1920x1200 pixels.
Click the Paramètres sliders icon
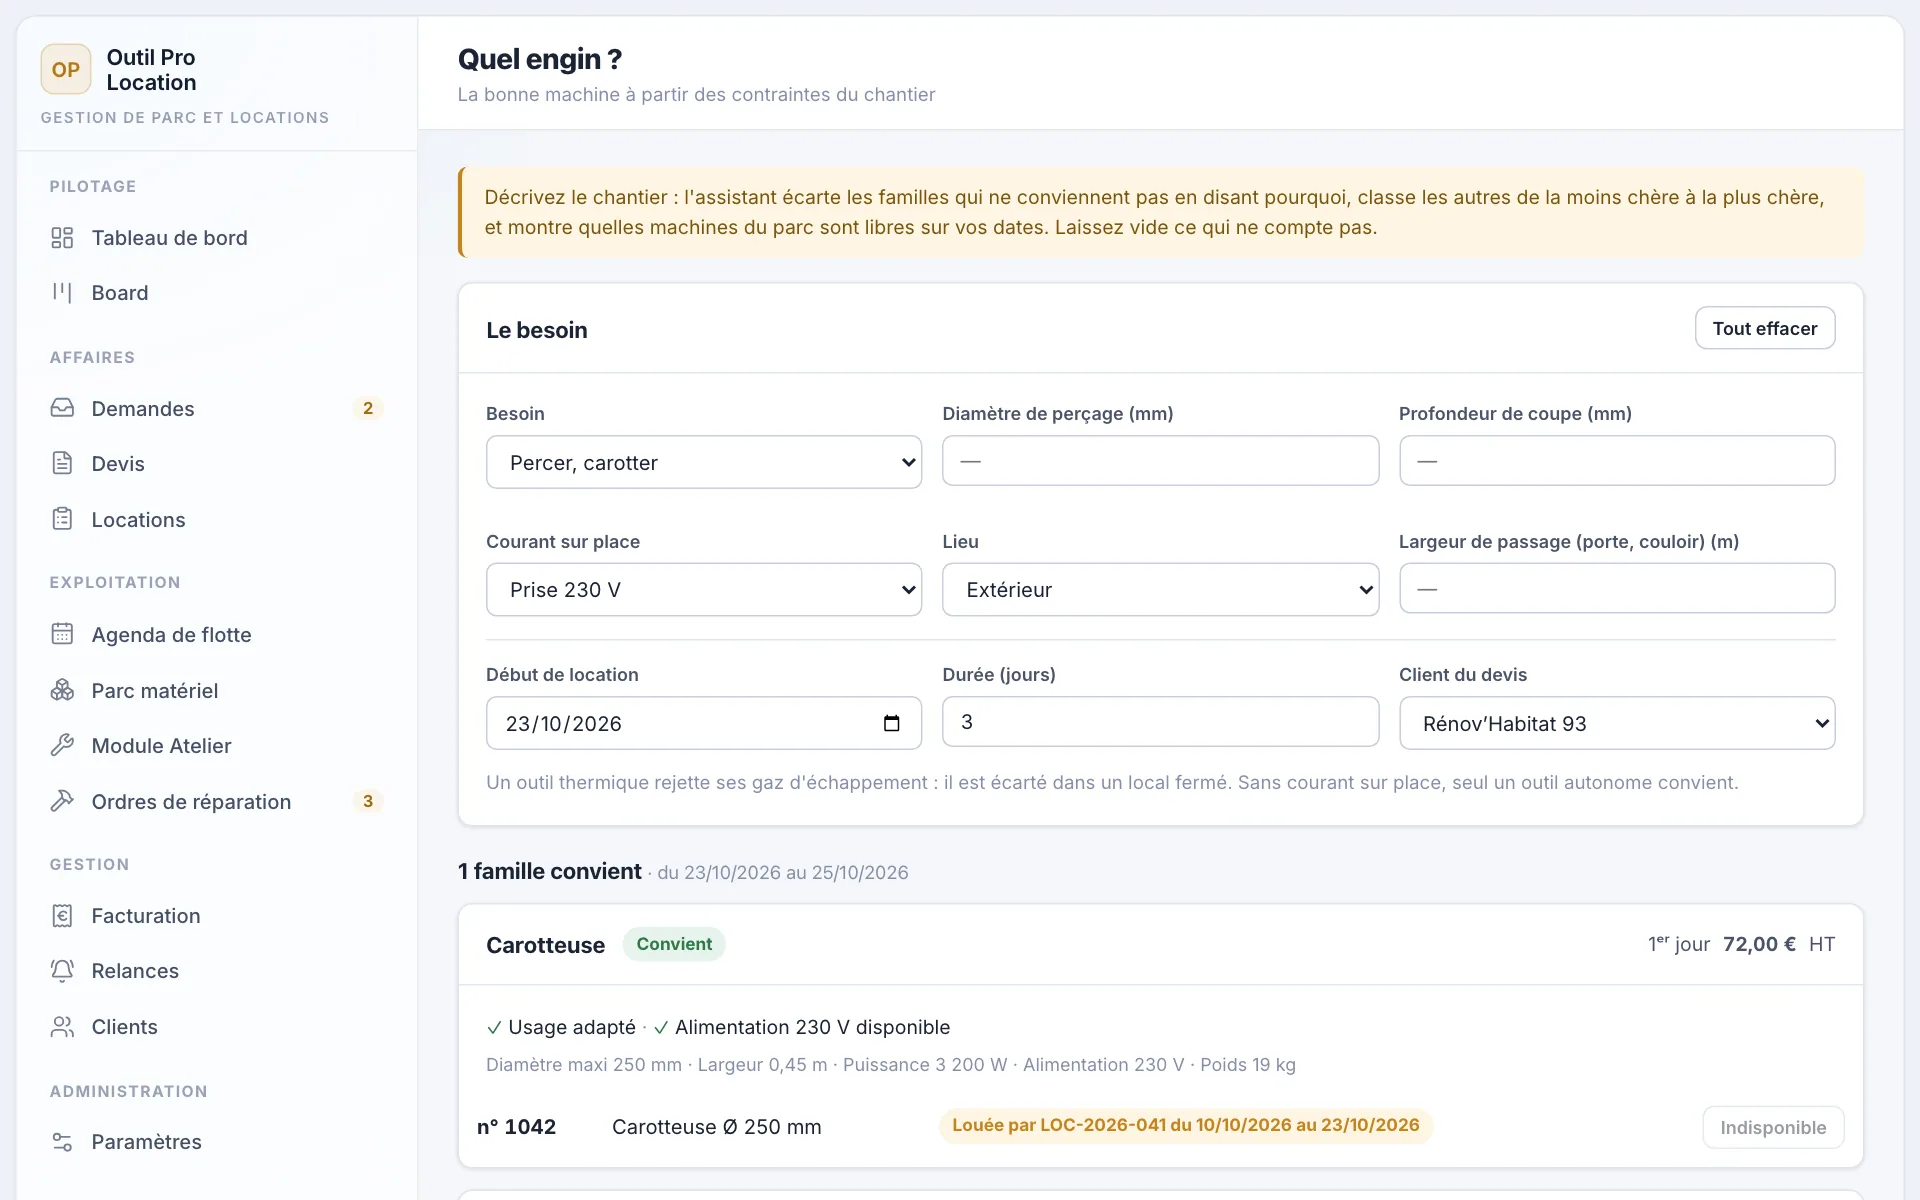point(62,1141)
